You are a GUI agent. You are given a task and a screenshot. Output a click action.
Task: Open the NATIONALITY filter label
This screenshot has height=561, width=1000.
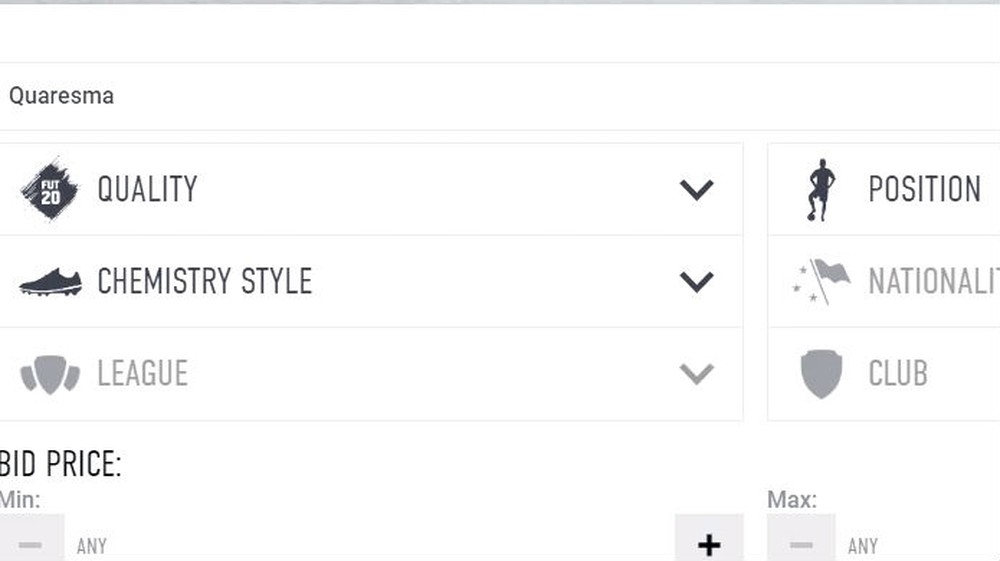[933, 282]
